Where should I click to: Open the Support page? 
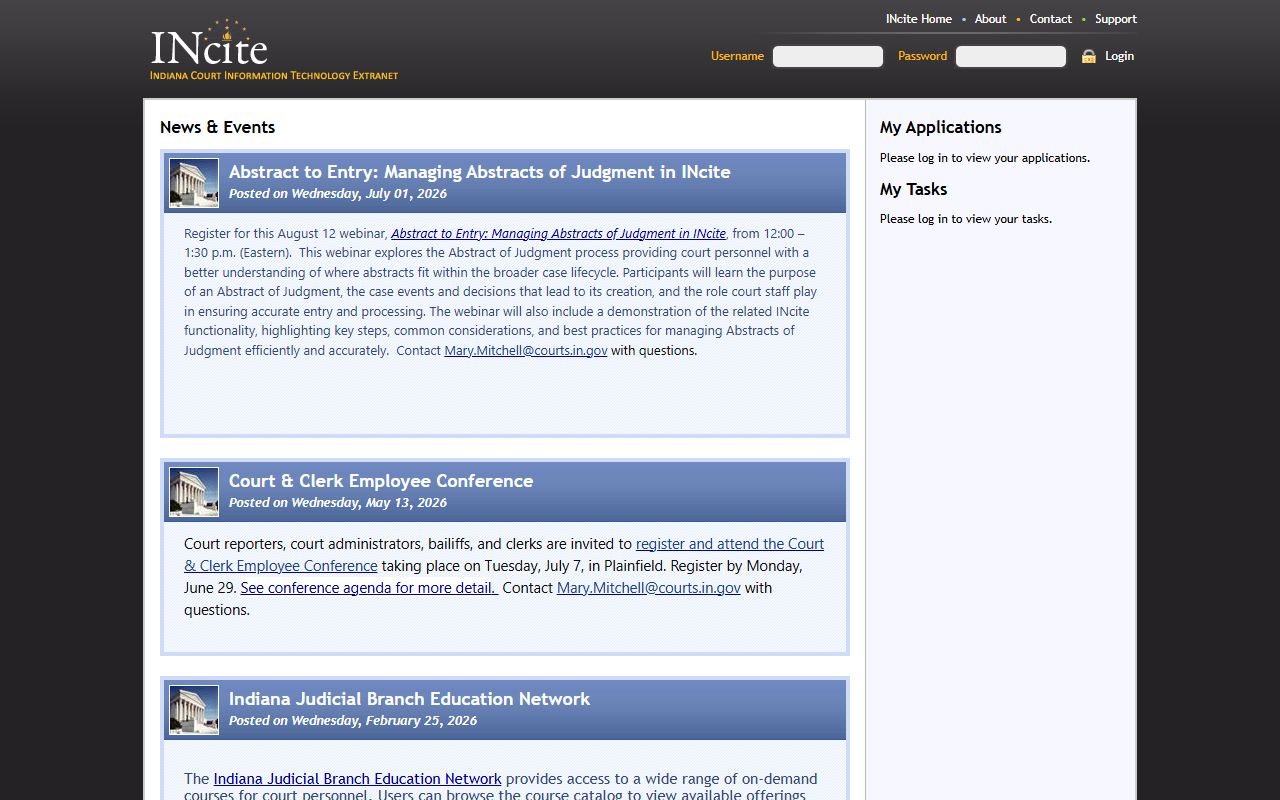point(1115,19)
